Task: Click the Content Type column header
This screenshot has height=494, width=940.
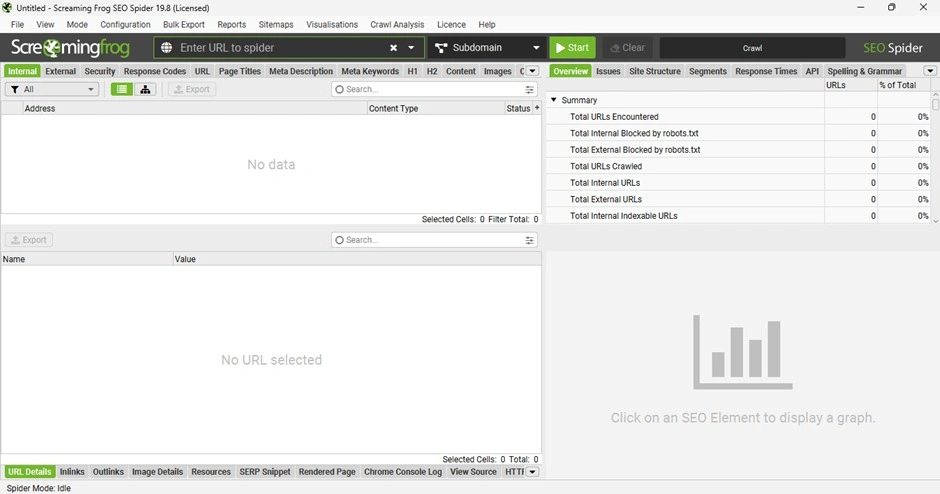Action: click(x=435, y=108)
